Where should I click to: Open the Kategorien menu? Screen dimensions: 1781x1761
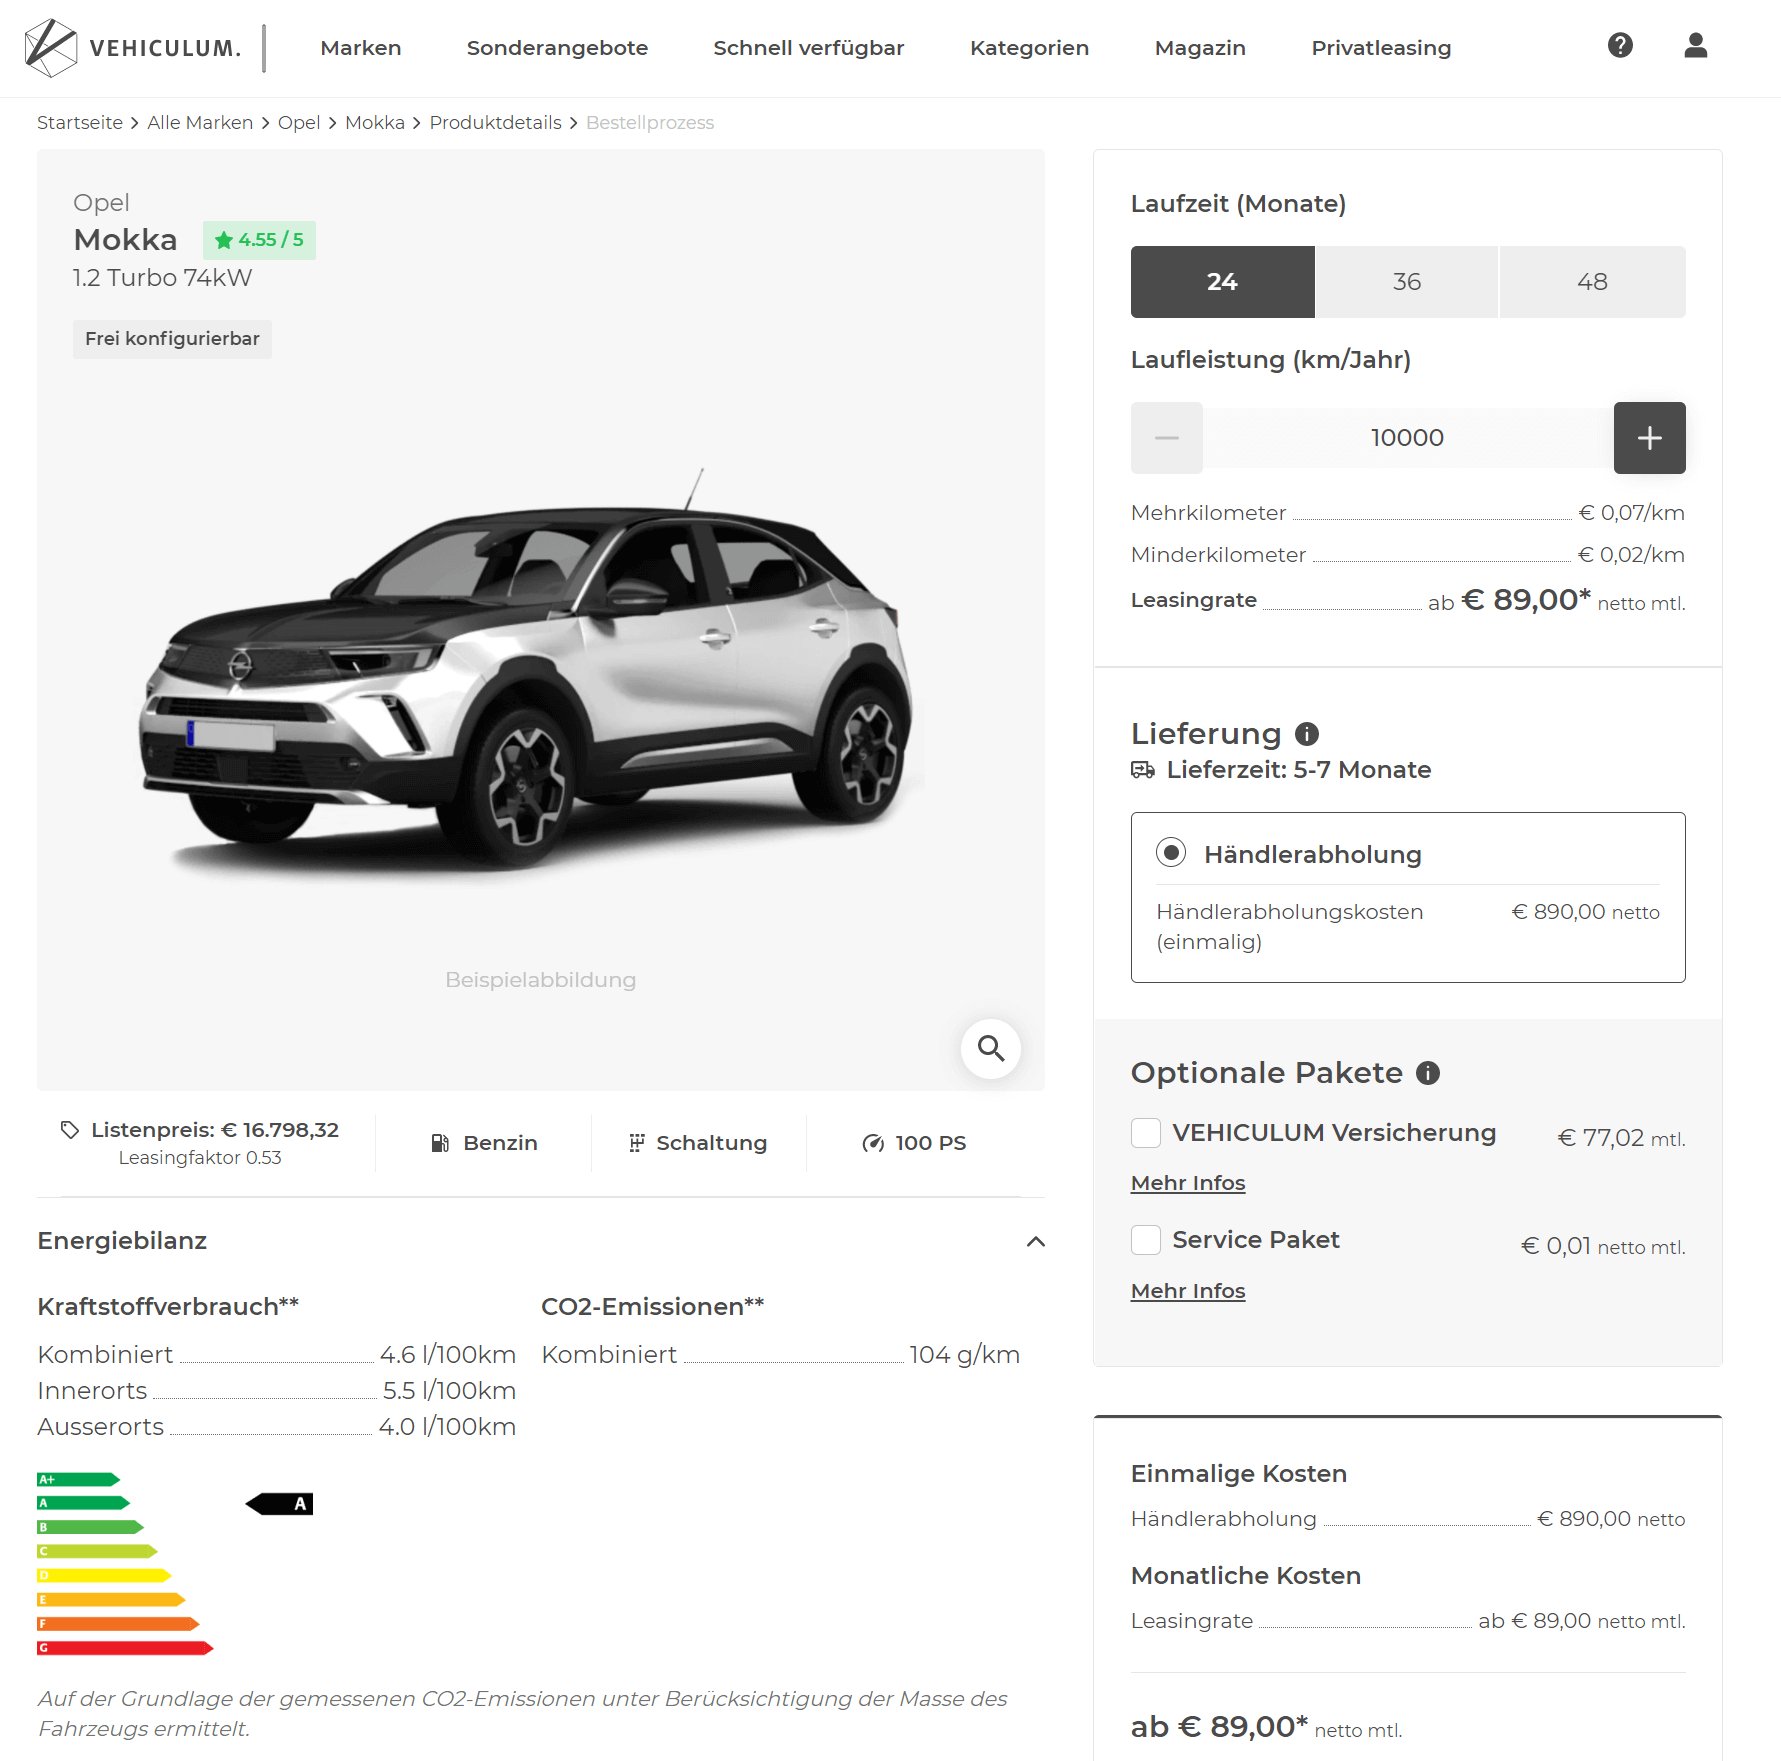tap(1029, 48)
